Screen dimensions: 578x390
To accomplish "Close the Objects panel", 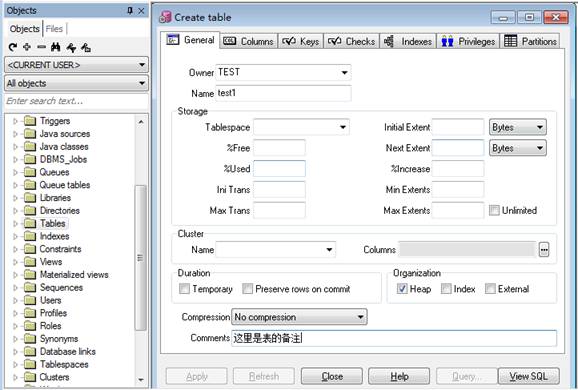I will [x=141, y=11].
